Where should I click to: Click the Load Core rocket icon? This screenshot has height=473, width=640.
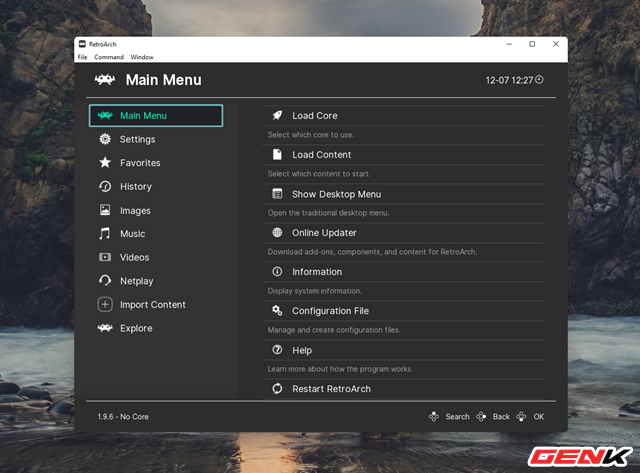[x=277, y=115]
